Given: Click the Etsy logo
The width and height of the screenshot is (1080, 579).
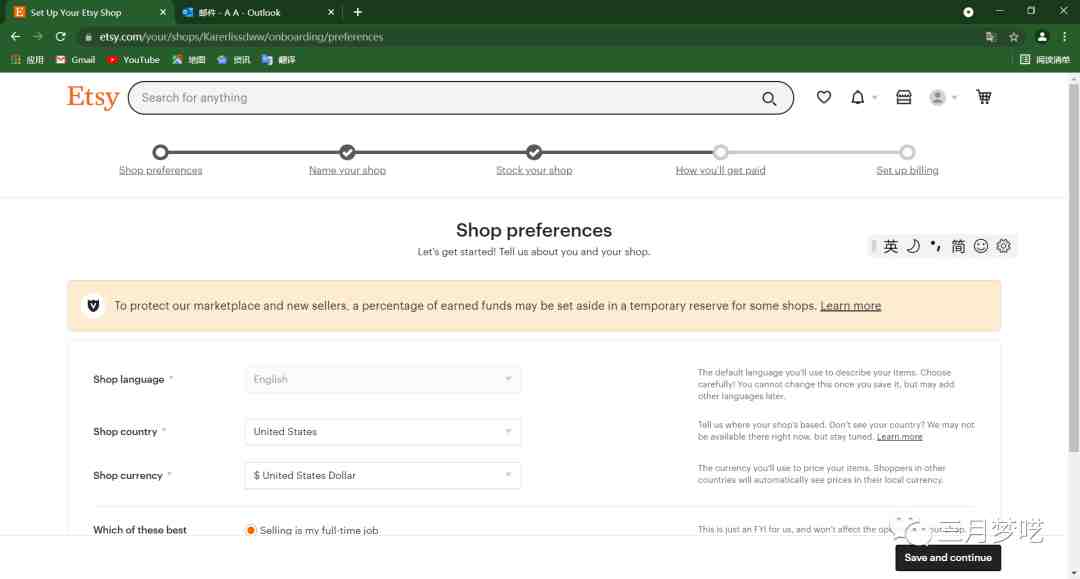Looking at the screenshot, I should click(x=93, y=97).
